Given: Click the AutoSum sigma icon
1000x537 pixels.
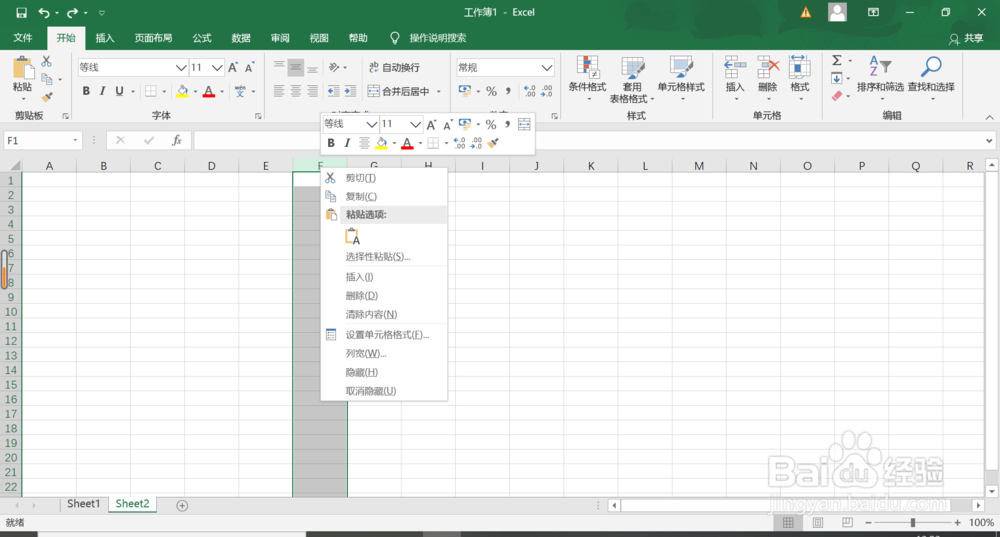Looking at the screenshot, I should point(837,61).
